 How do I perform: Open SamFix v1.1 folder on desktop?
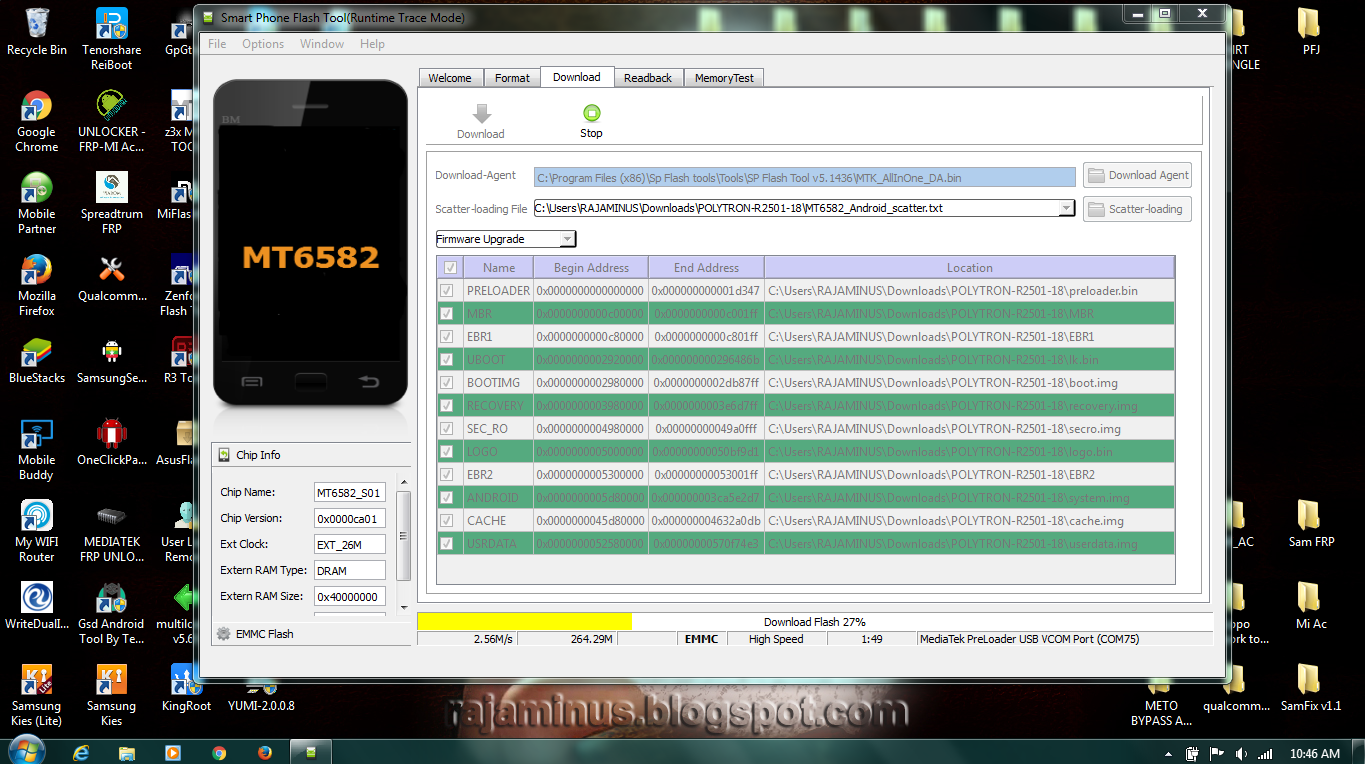click(1311, 688)
